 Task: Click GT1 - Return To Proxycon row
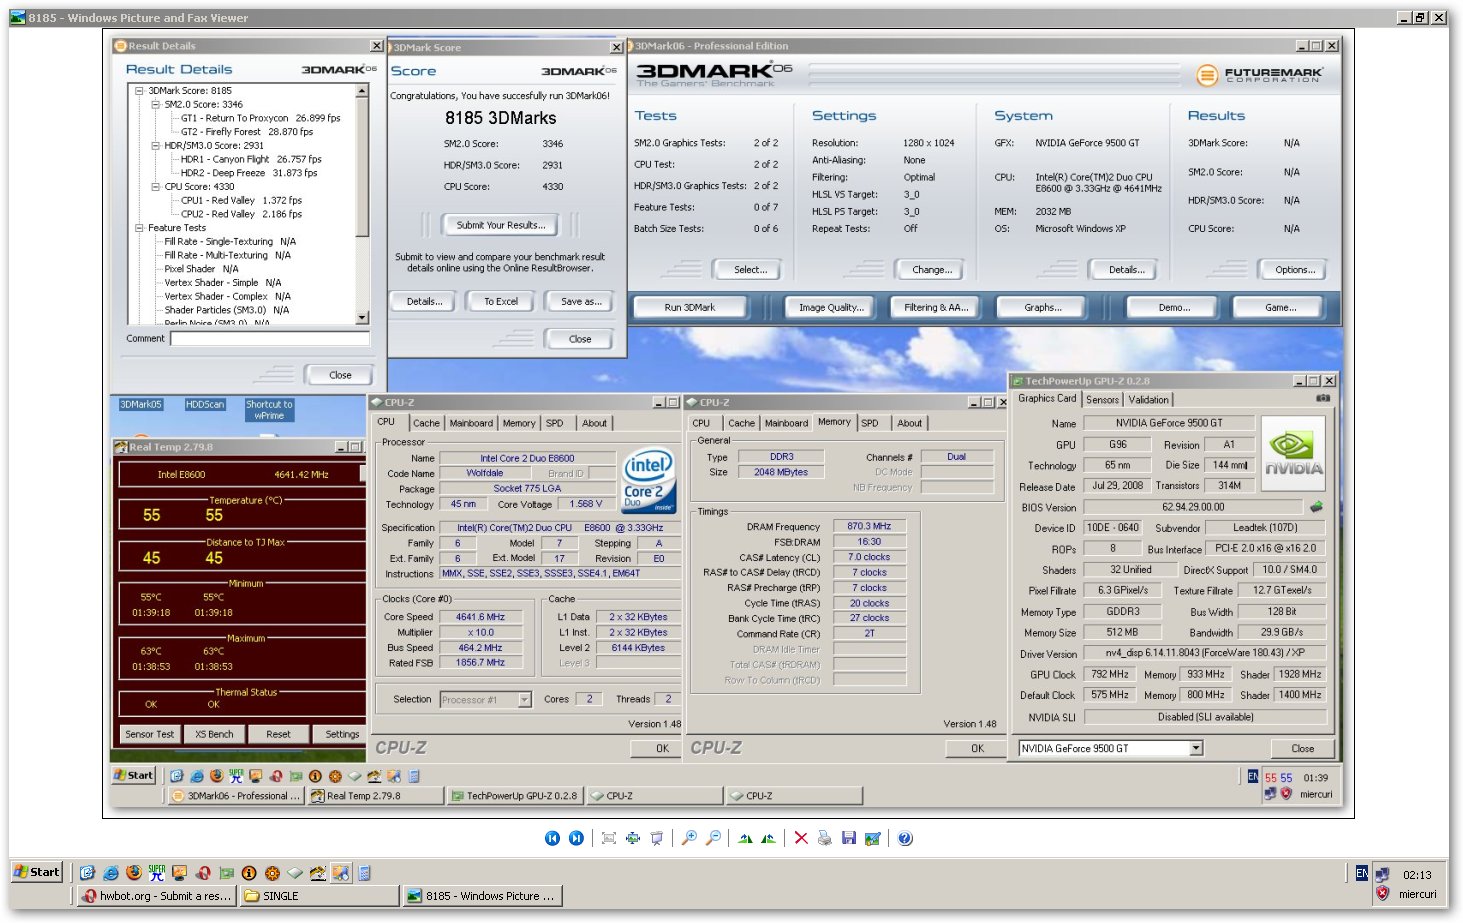(x=260, y=118)
